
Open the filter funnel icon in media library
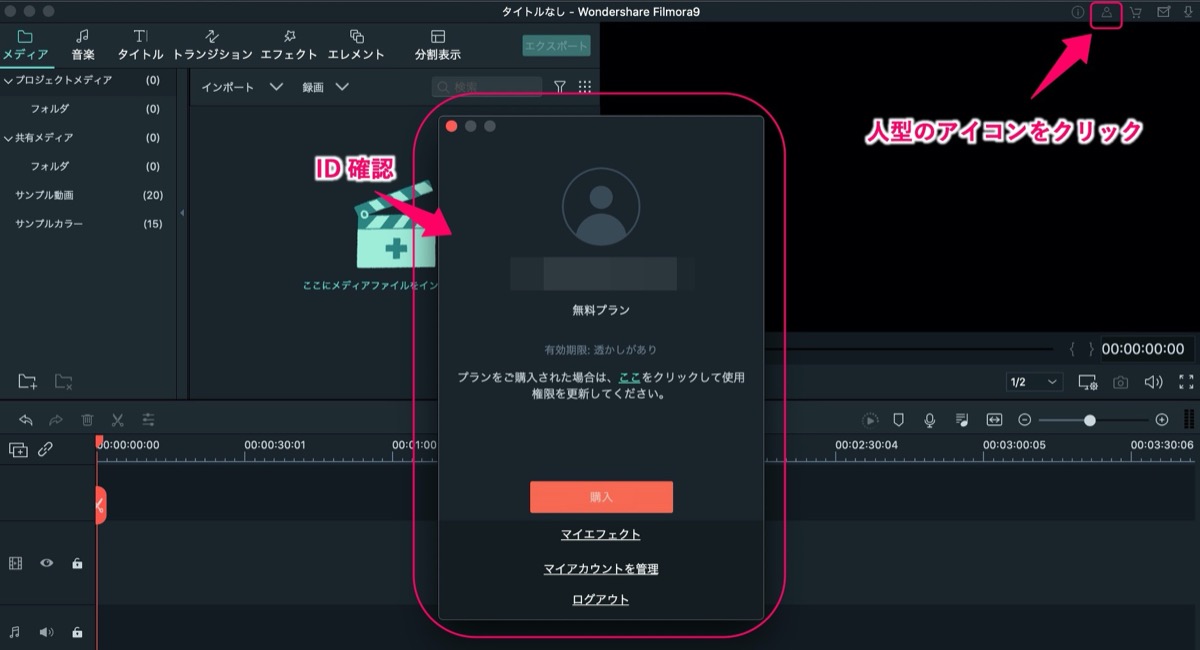coord(560,87)
